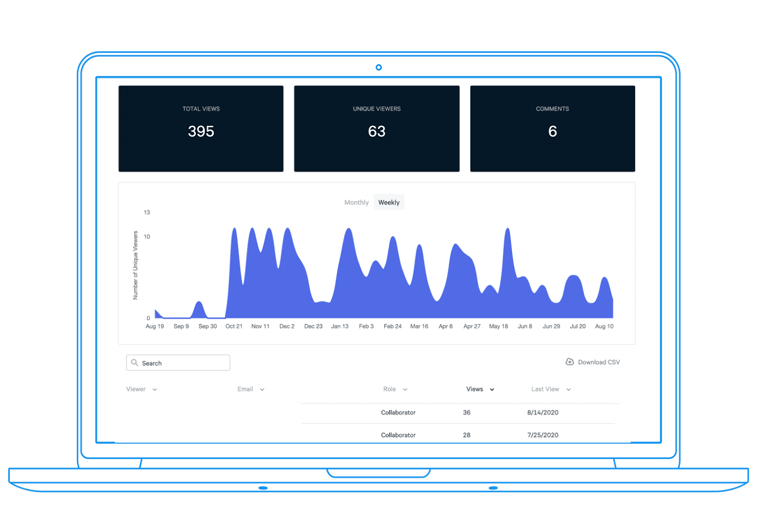This screenshot has width=775, height=519.
Task: Click the 8/14/2020 last view date
Action: coord(543,413)
